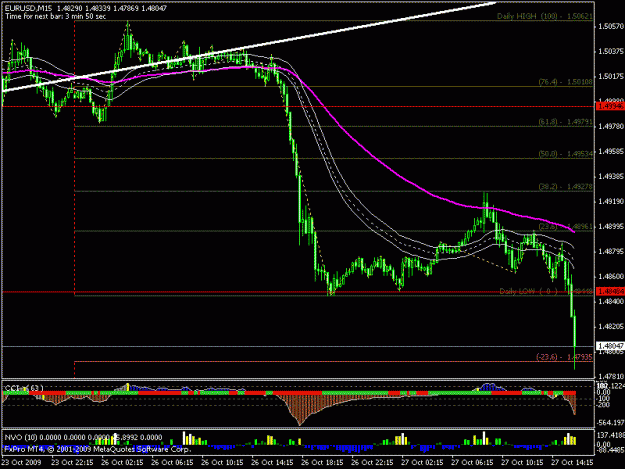Click price 1.49780 on the price scale
Image resolution: width=625 pixels, height=469 pixels.
[x=611, y=126]
